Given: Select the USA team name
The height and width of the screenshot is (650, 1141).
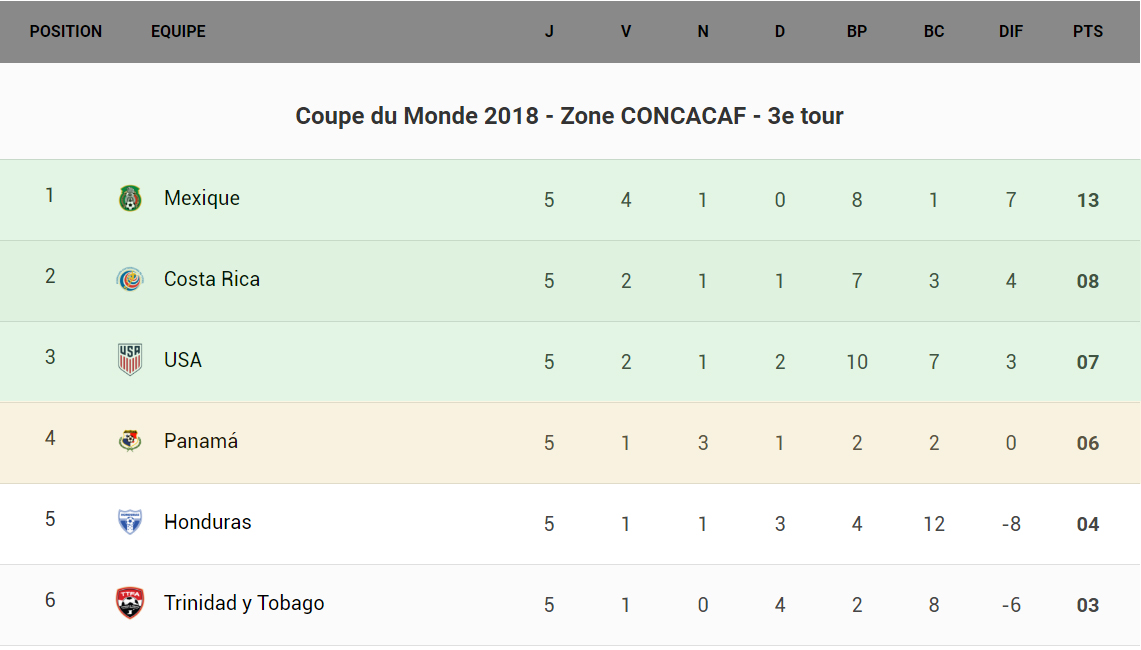Looking at the screenshot, I should pos(183,360).
